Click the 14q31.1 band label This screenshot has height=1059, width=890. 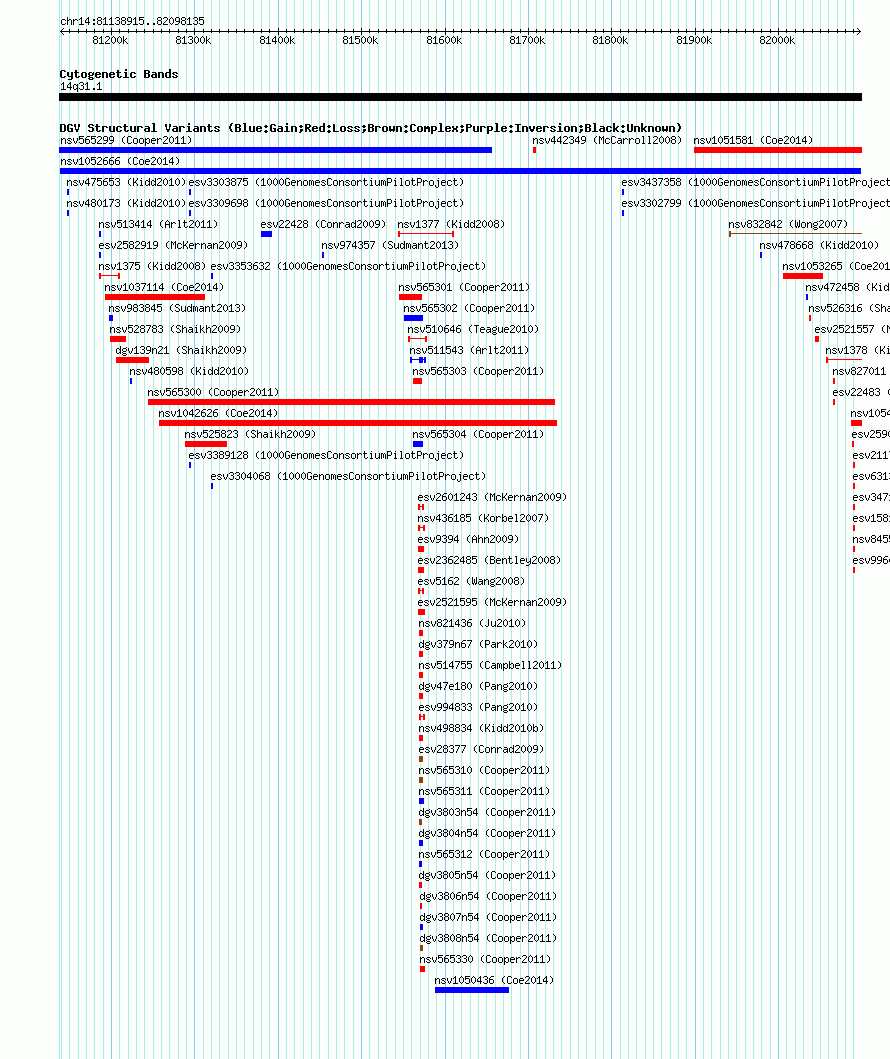pos(81,86)
